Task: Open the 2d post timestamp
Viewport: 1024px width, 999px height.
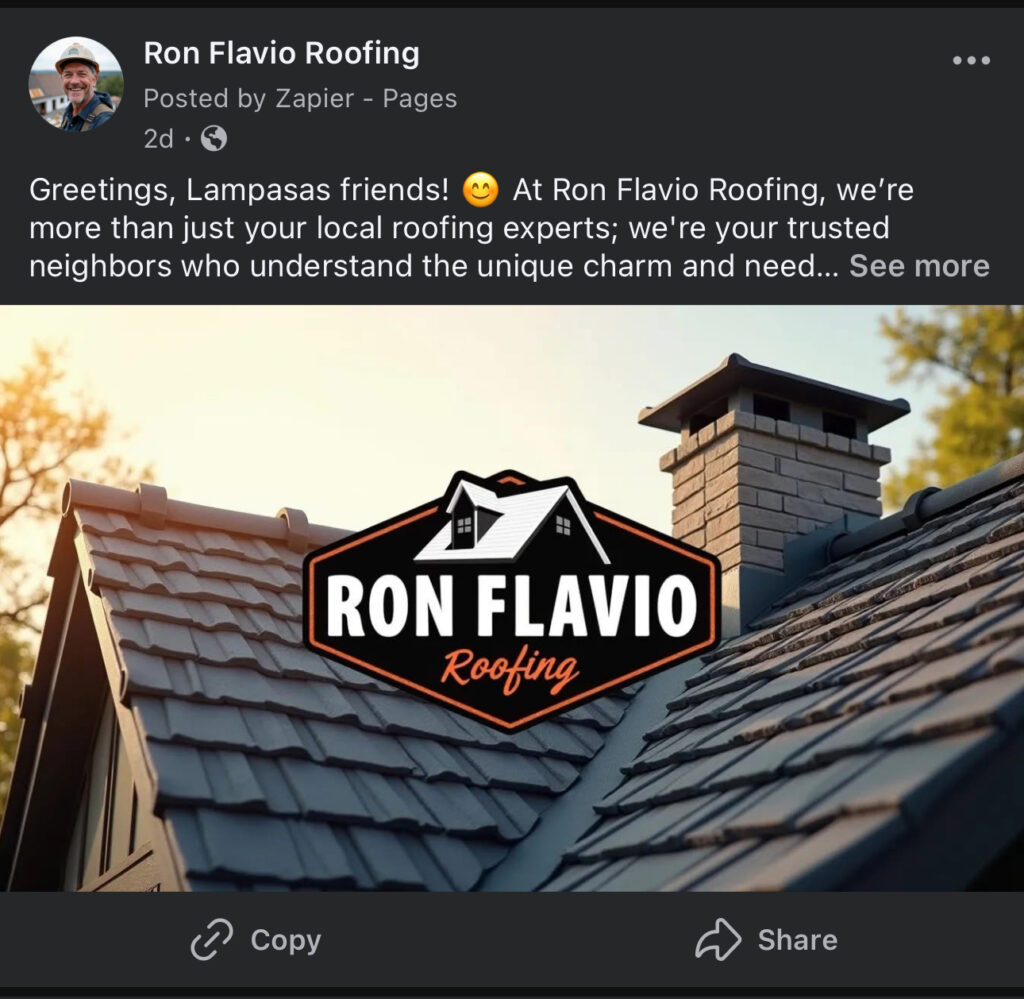Action: 159,138
